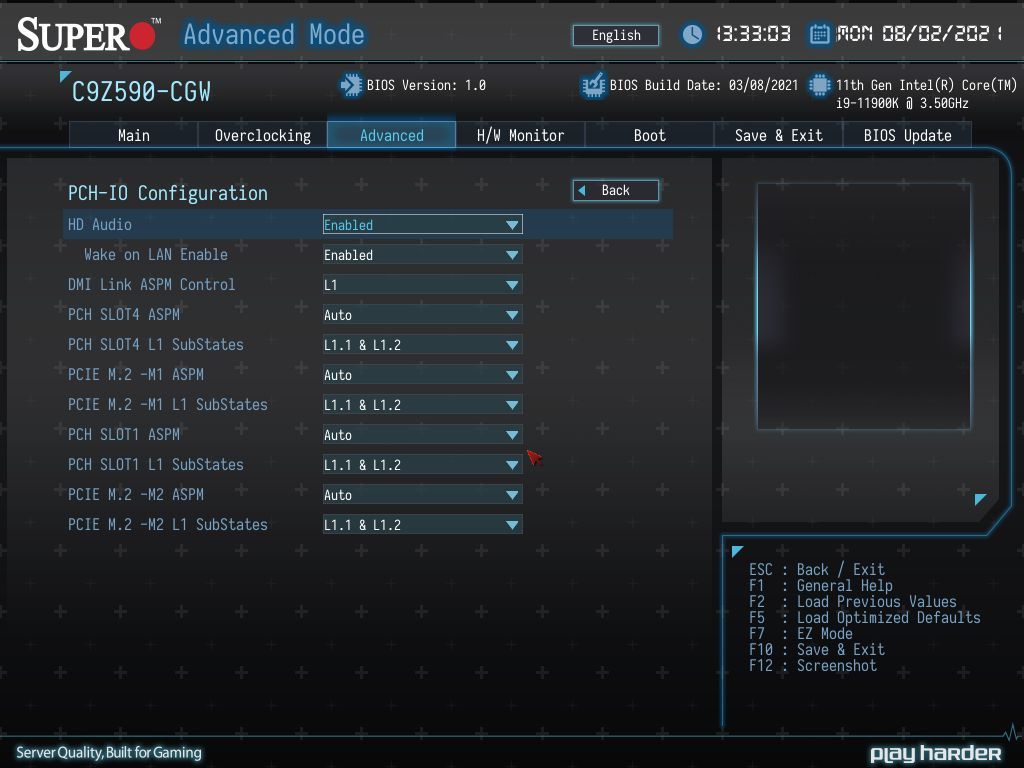Screen dimensions: 1024x768
Task: Open the PCH SLOT4 L1 SubStates dropdown
Action: click(x=423, y=345)
